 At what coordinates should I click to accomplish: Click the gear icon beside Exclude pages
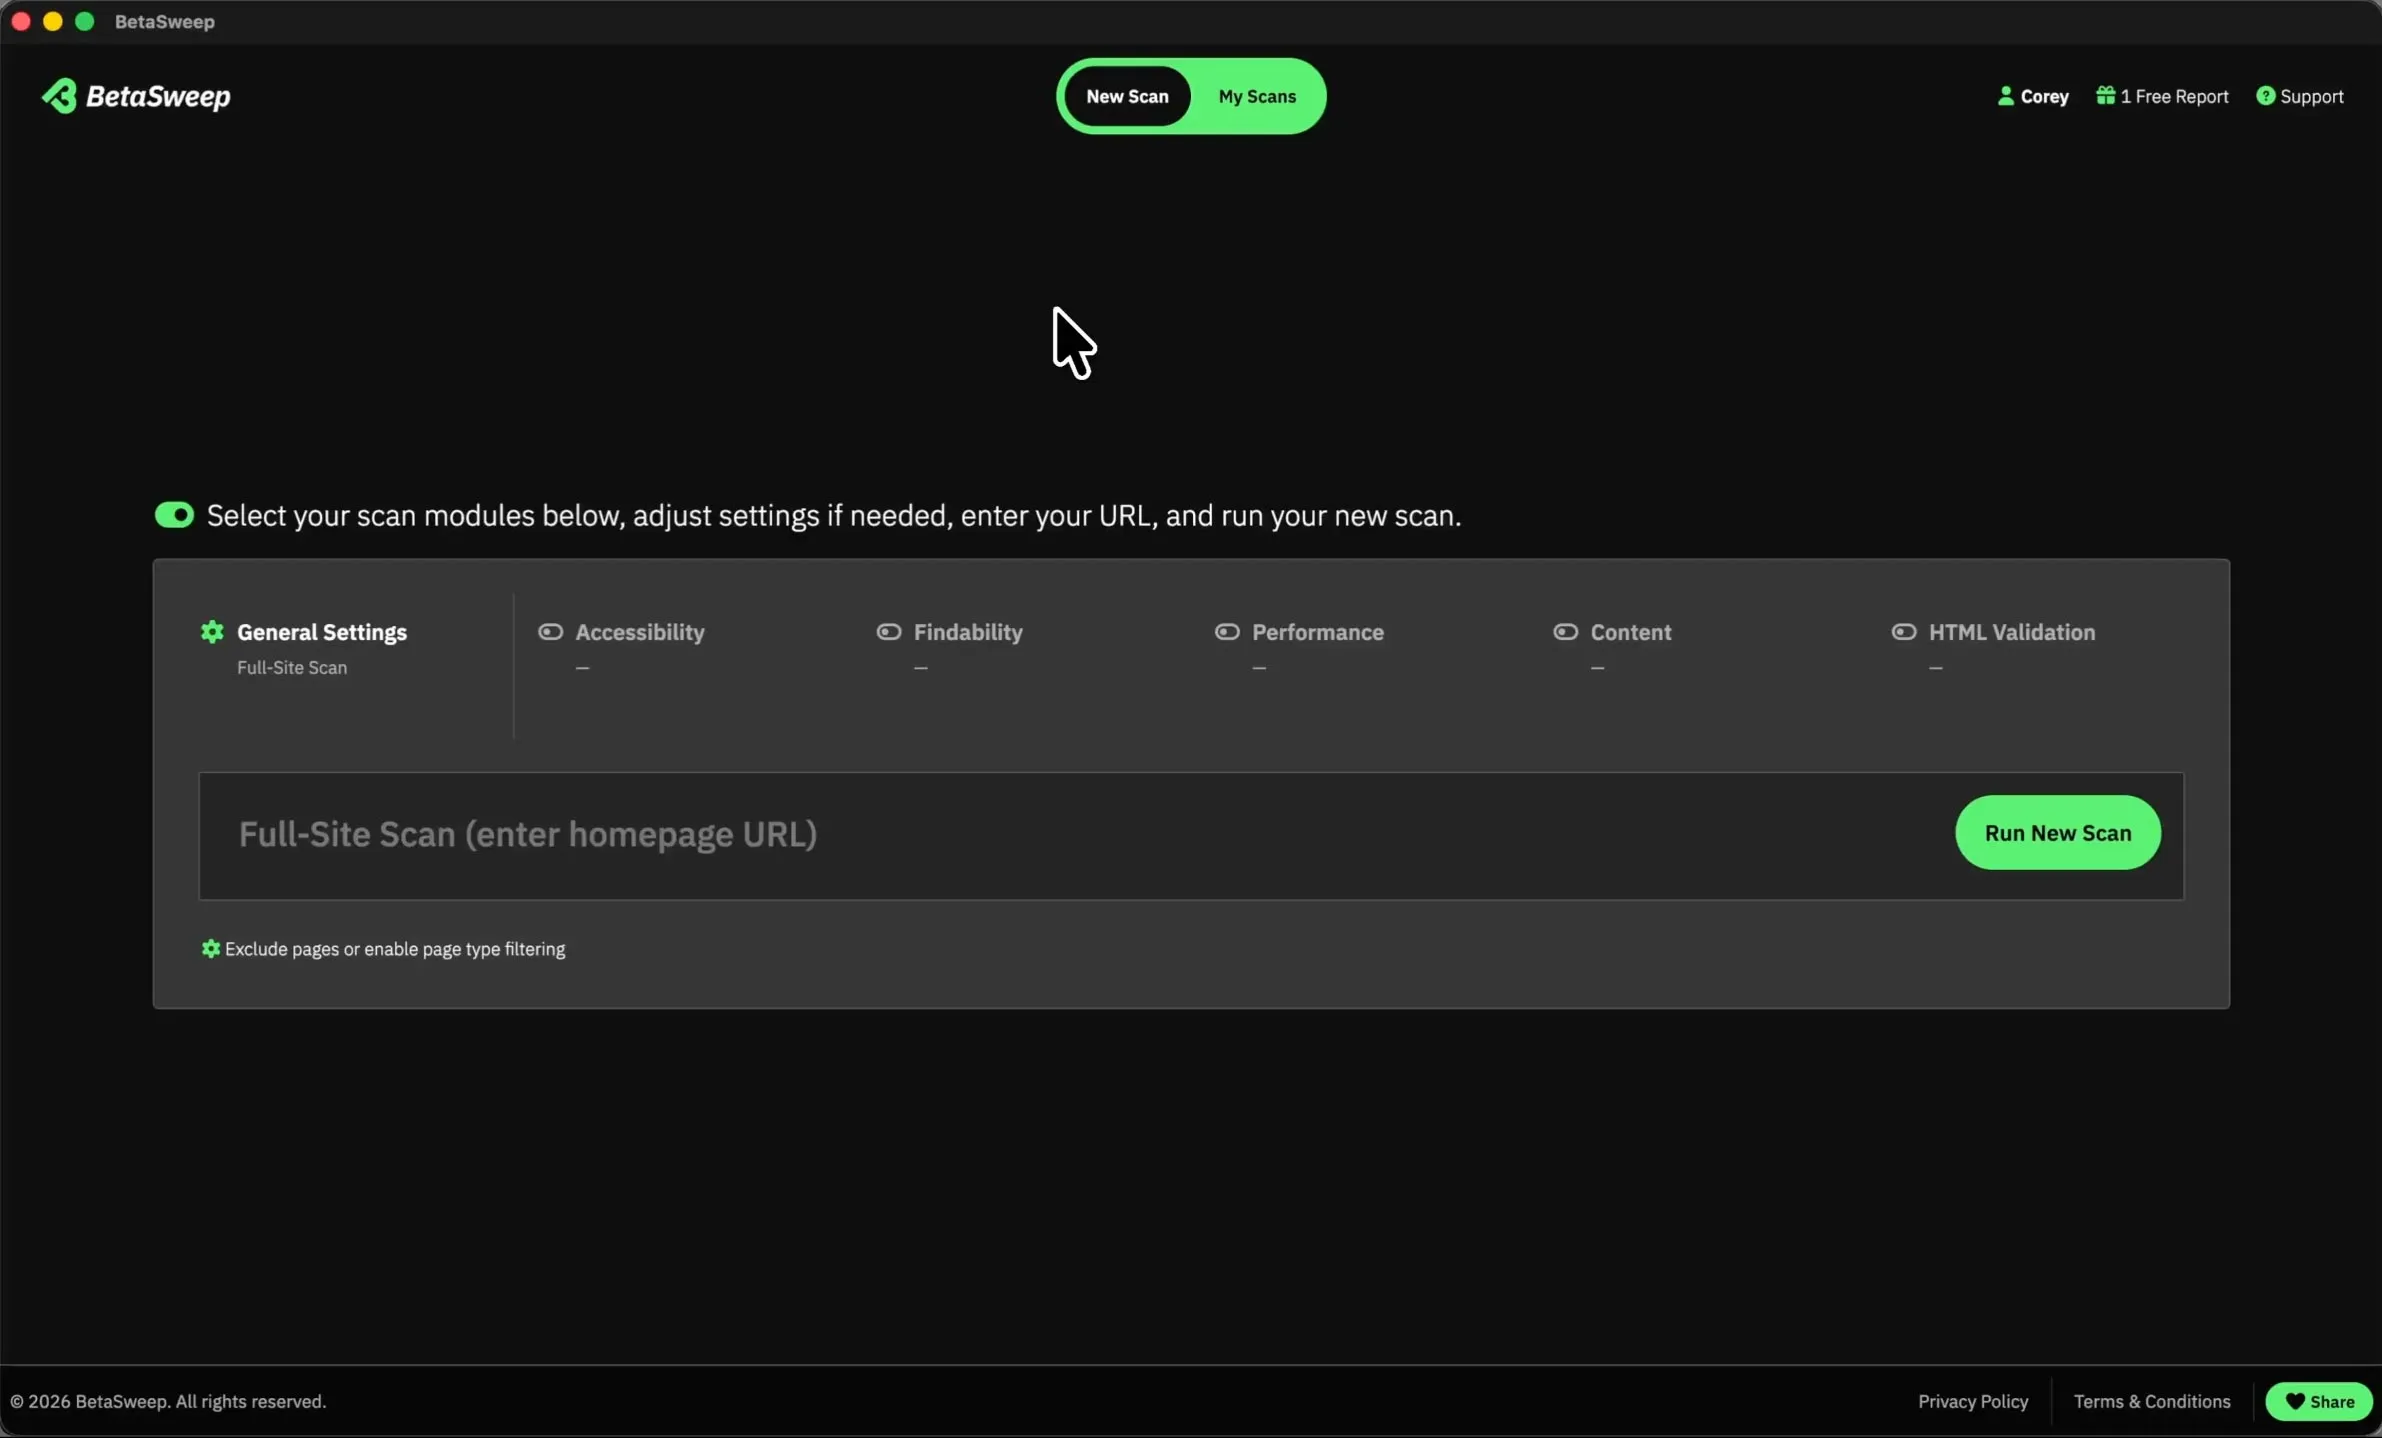point(210,949)
